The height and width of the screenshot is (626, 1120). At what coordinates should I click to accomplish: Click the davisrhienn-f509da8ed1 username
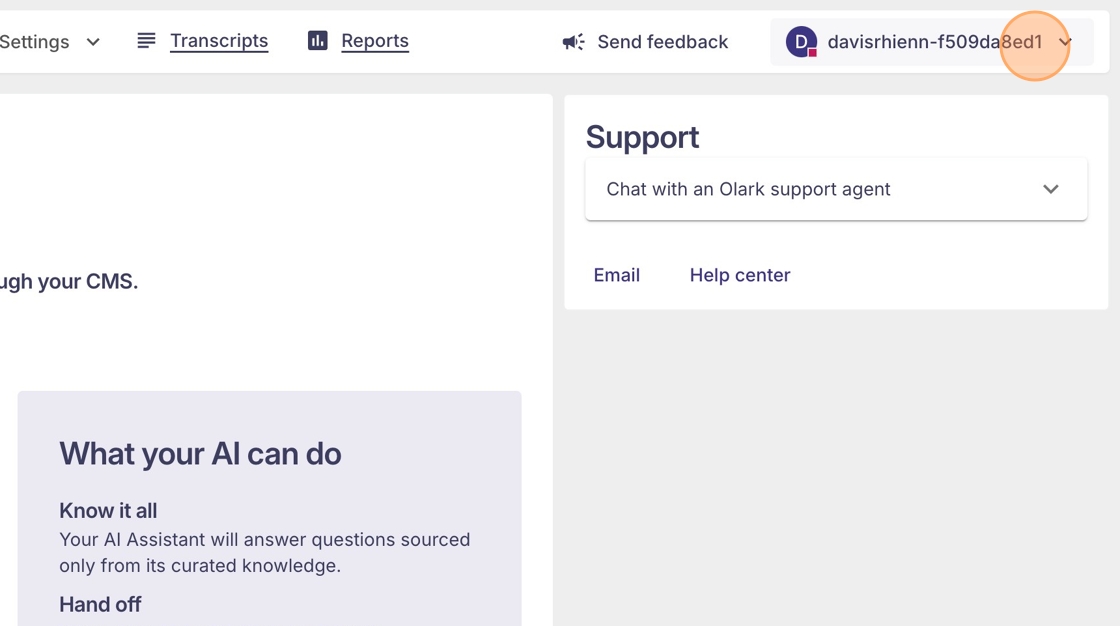click(x=934, y=42)
